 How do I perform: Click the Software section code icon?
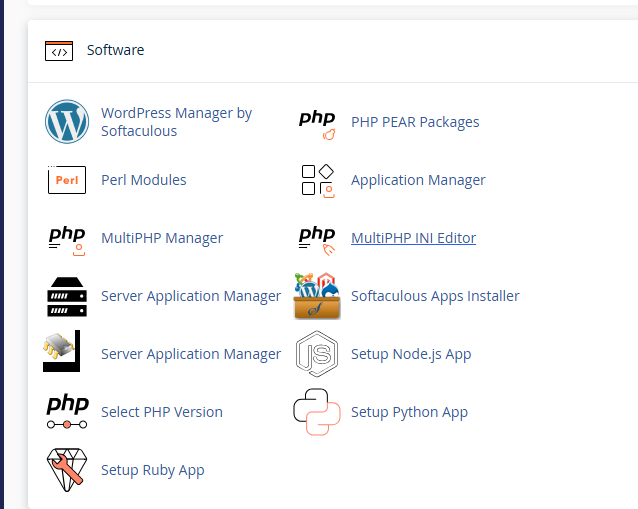coord(59,51)
